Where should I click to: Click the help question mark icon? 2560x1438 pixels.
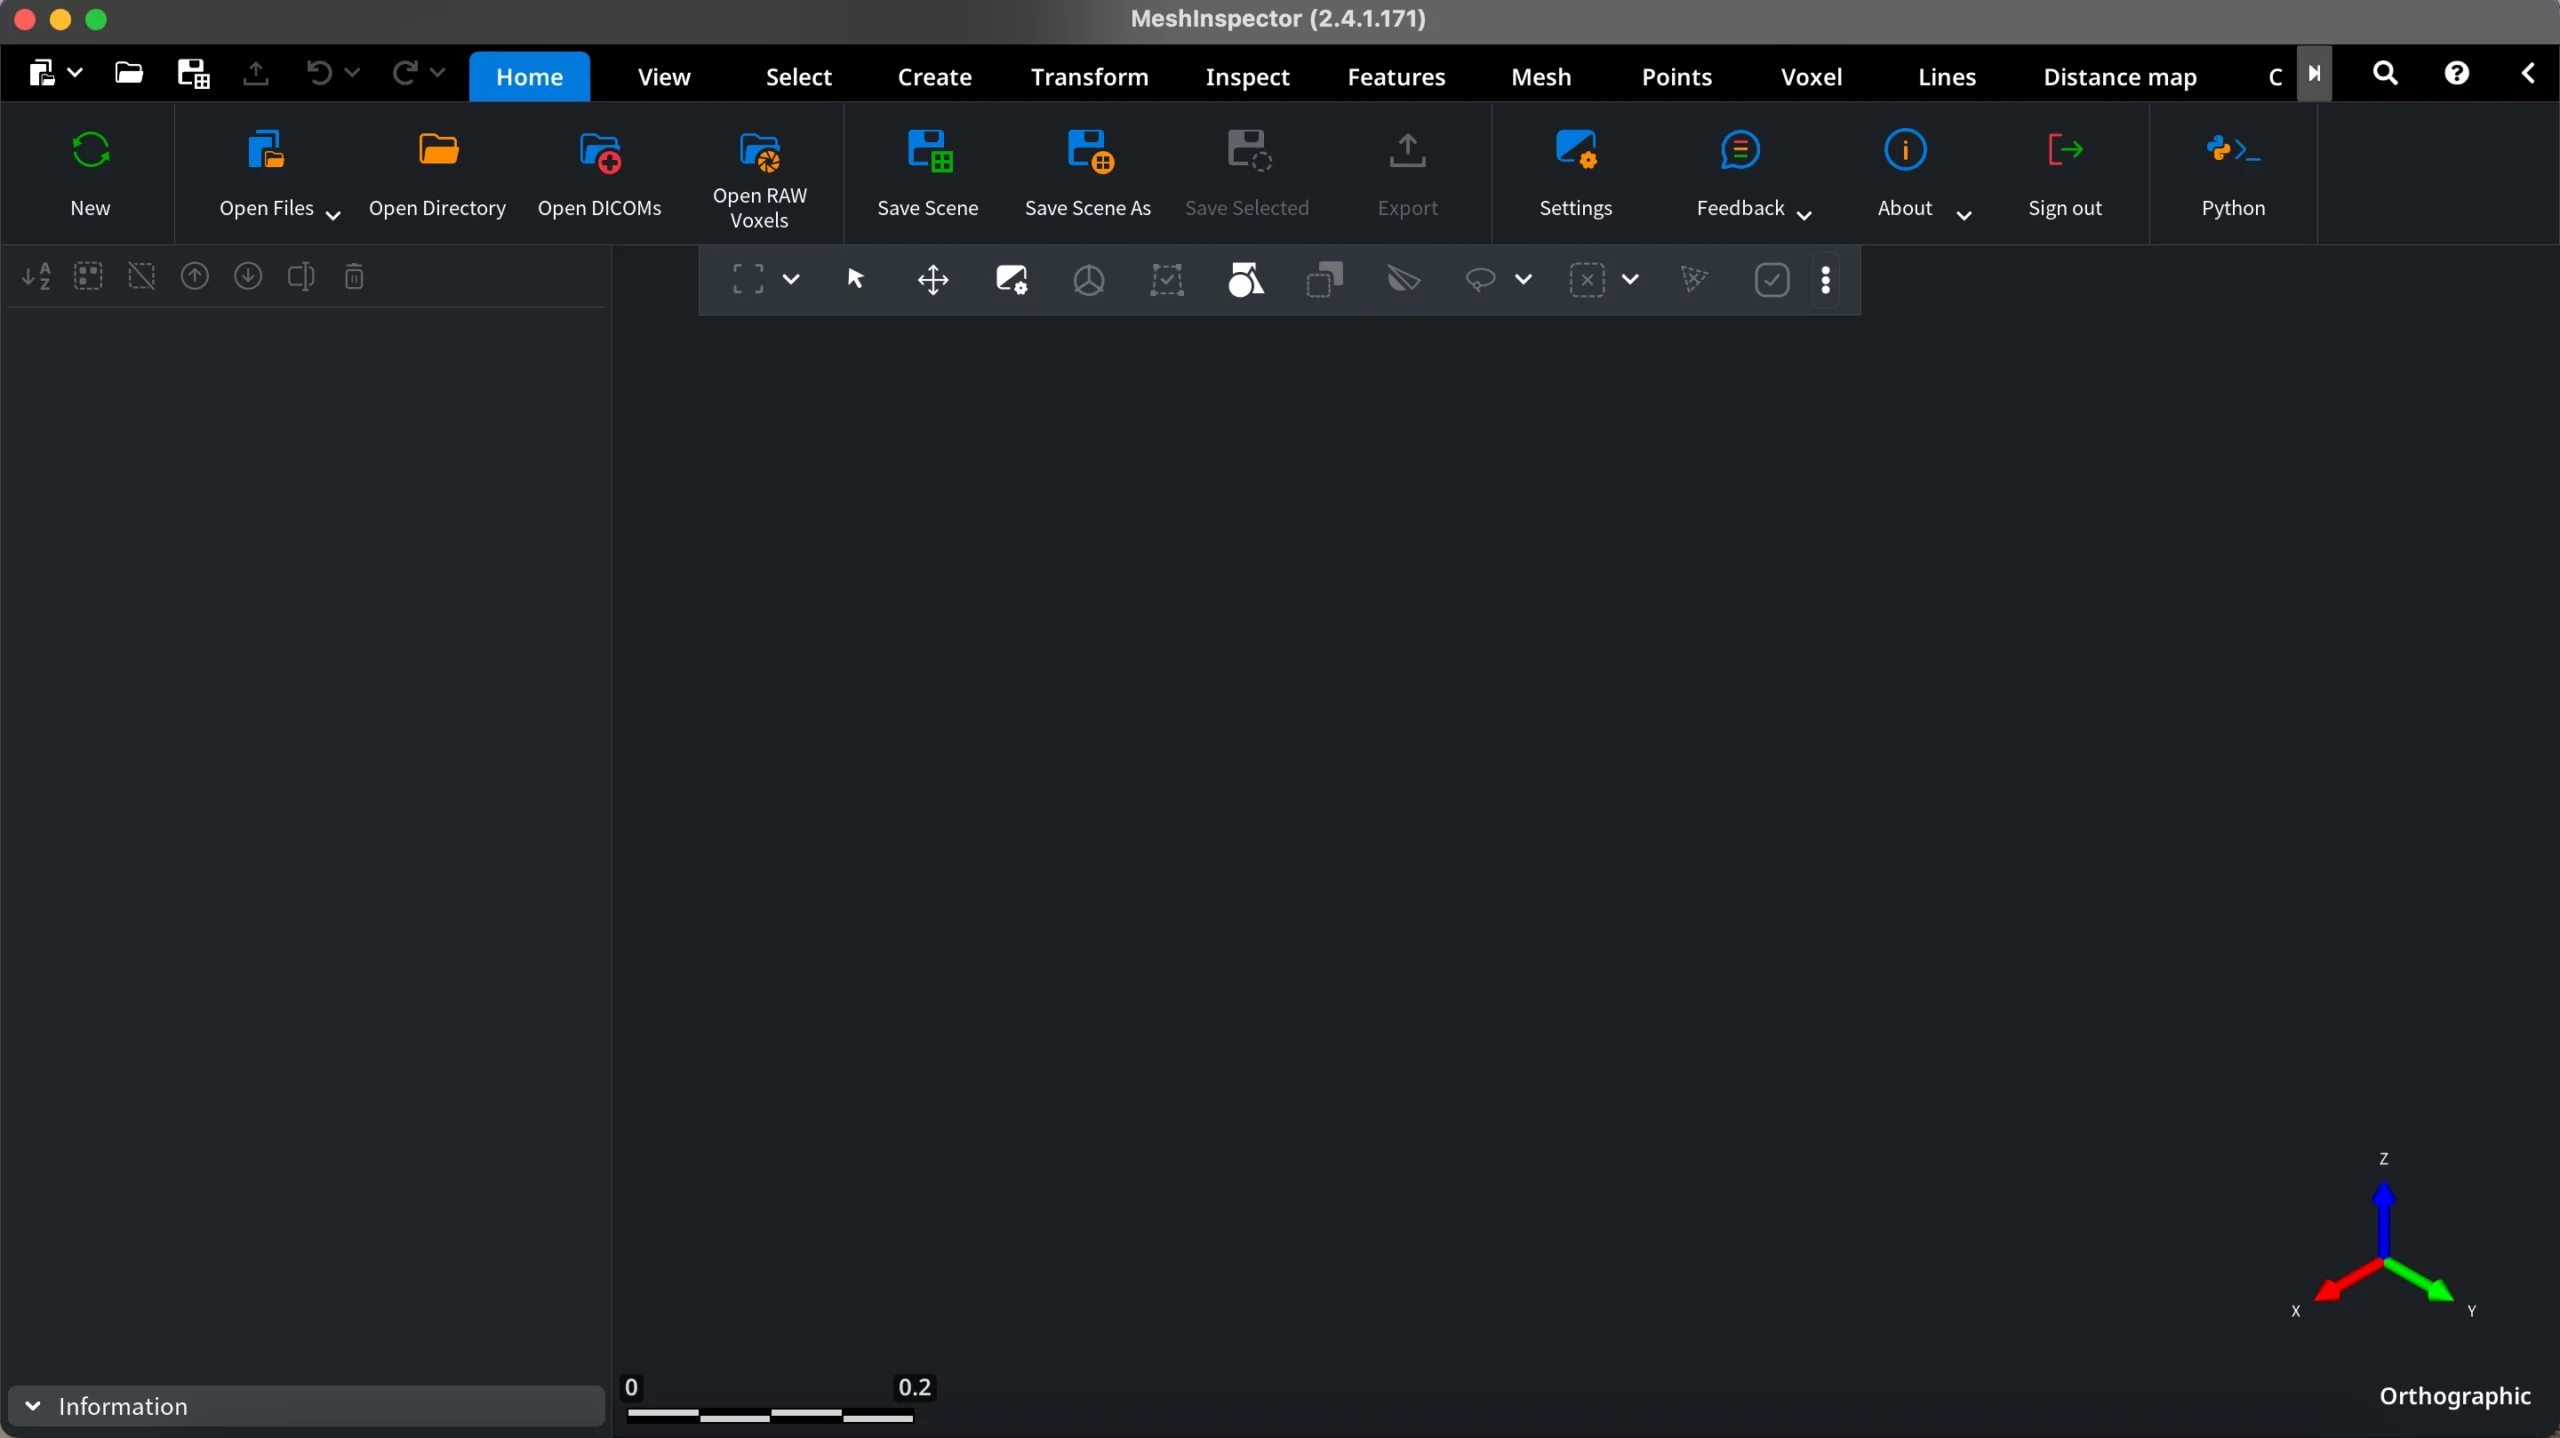point(2456,73)
